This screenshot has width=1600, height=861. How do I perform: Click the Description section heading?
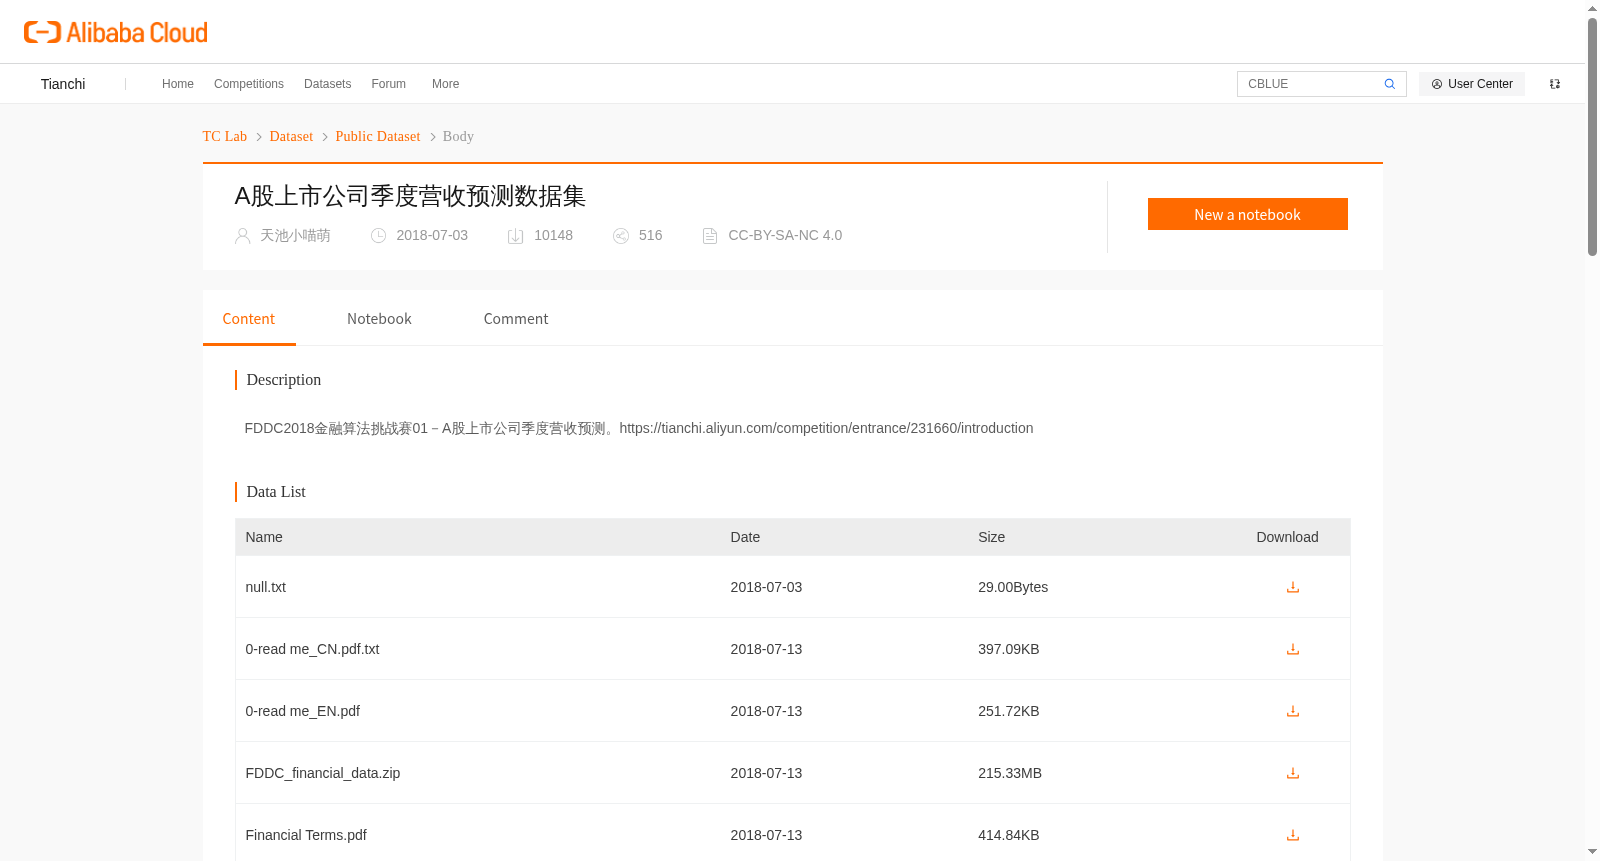(284, 380)
